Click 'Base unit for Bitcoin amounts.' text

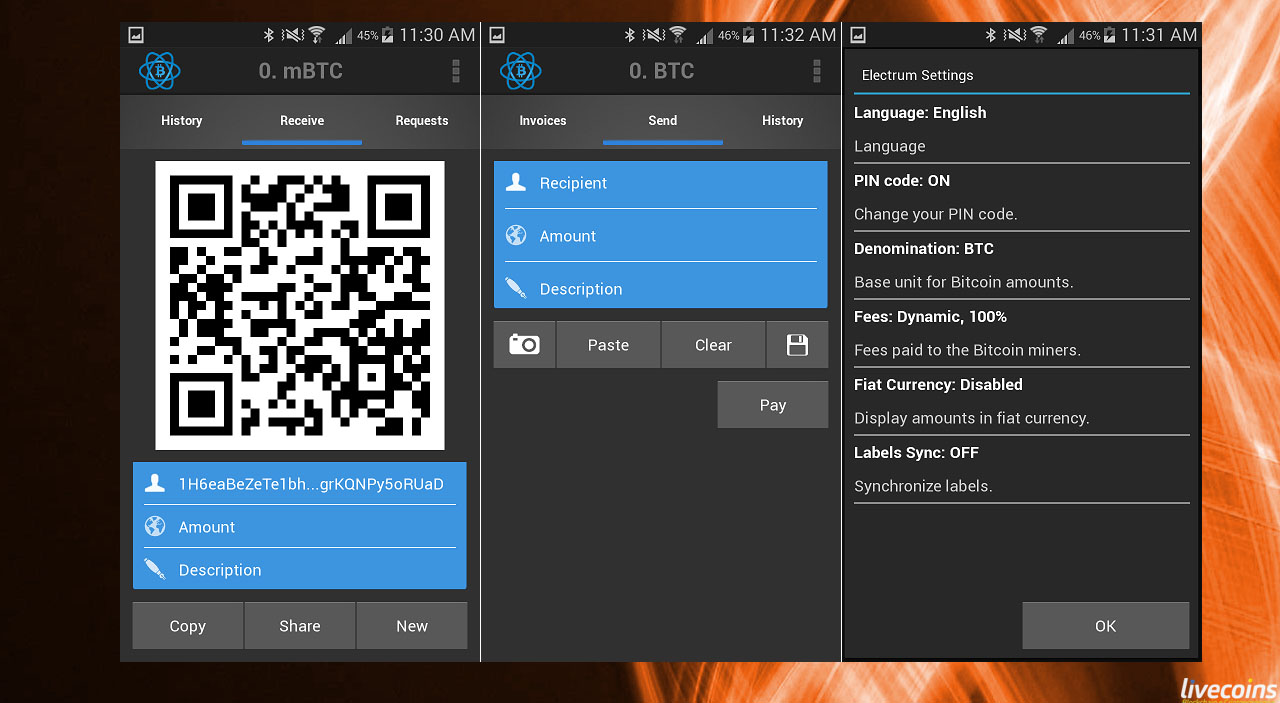pyautogui.click(x=964, y=282)
